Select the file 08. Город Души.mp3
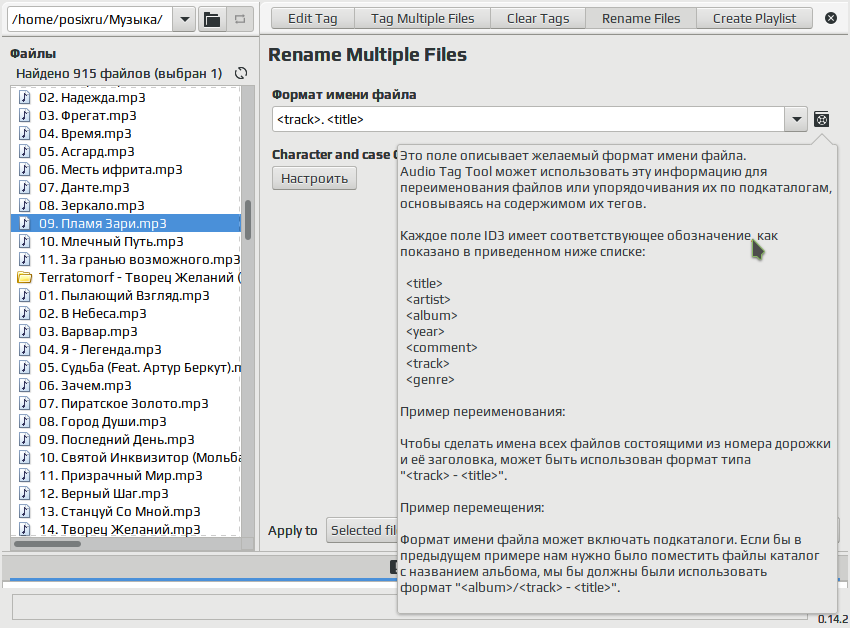Image resolution: width=850 pixels, height=628 pixels. click(x=126, y=421)
